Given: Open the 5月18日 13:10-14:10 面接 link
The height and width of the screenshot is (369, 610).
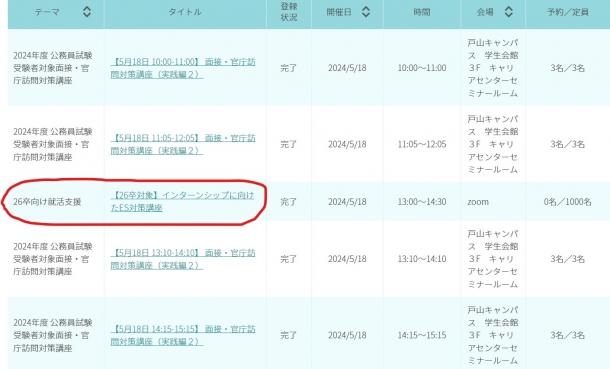Looking at the screenshot, I should tap(183, 259).
